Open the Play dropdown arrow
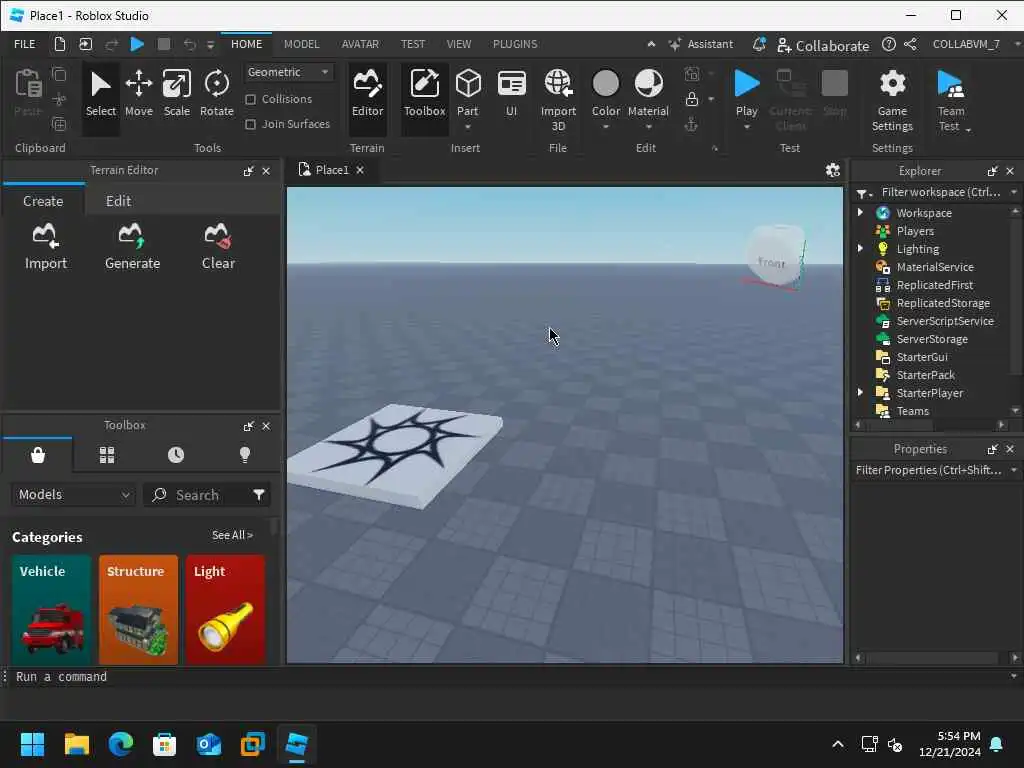Viewport: 1024px width, 768px height. pyautogui.click(x=746, y=127)
